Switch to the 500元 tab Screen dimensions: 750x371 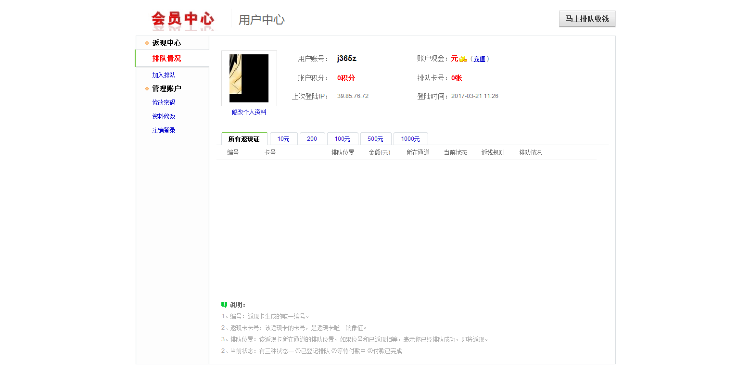[375, 139]
